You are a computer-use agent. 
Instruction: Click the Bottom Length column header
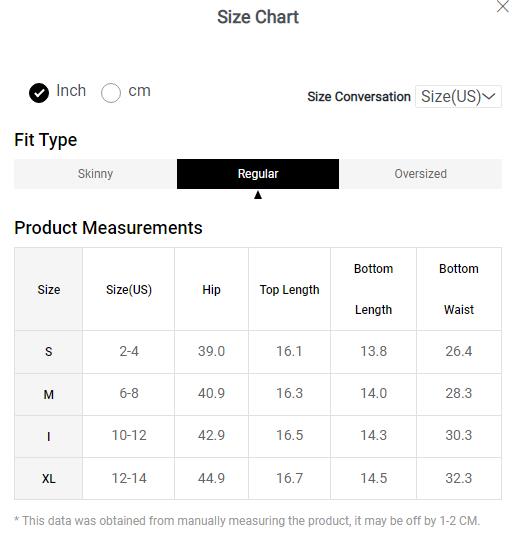click(x=373, y=289)
